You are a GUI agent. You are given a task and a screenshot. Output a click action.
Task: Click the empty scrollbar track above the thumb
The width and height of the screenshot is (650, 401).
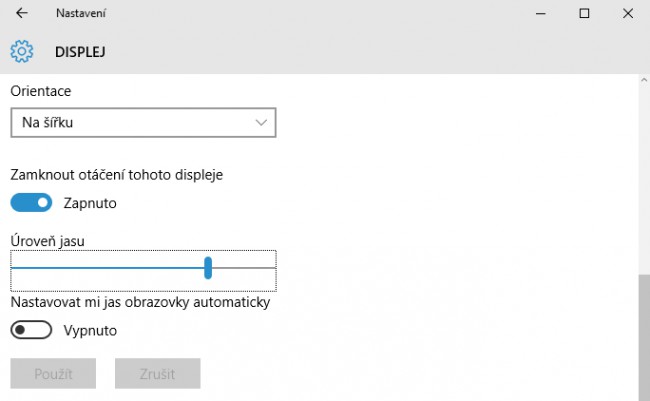coord(644,180)
